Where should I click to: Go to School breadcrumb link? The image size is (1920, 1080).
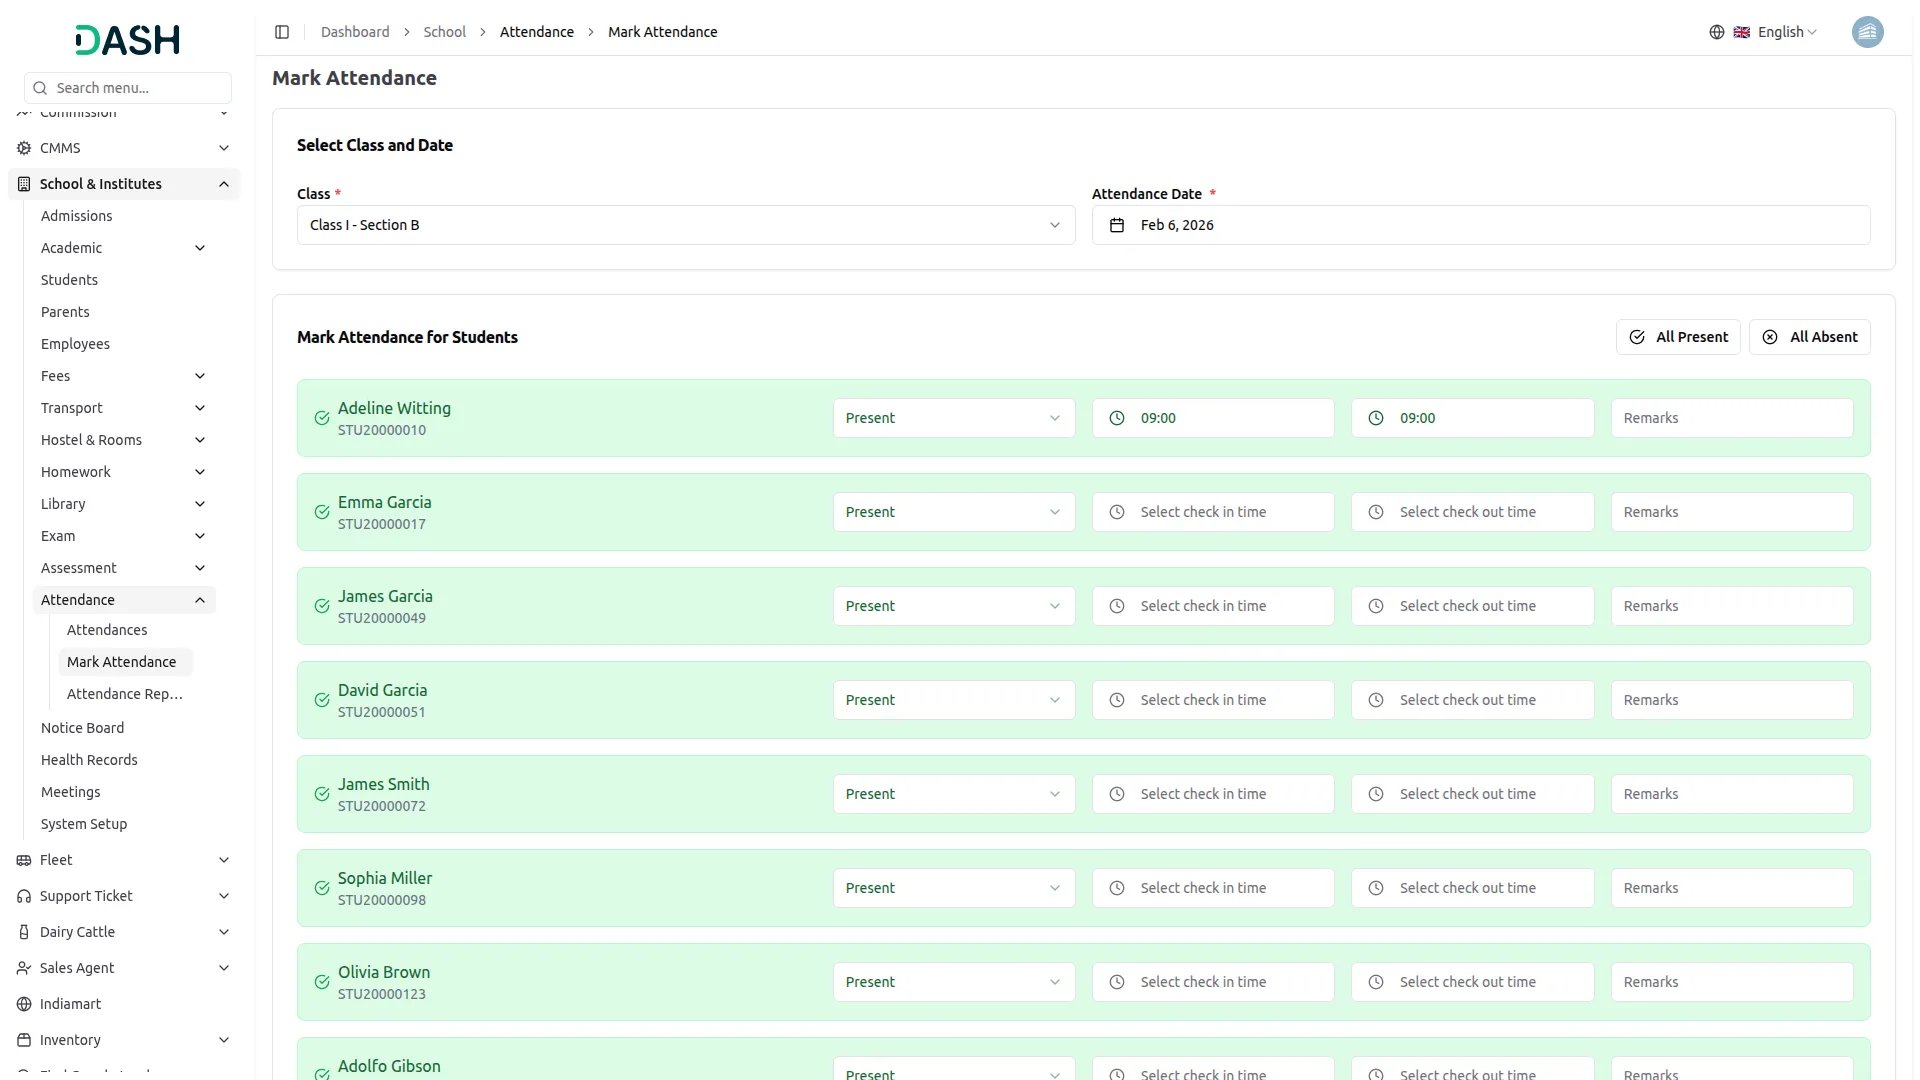[x=444, y=32]
